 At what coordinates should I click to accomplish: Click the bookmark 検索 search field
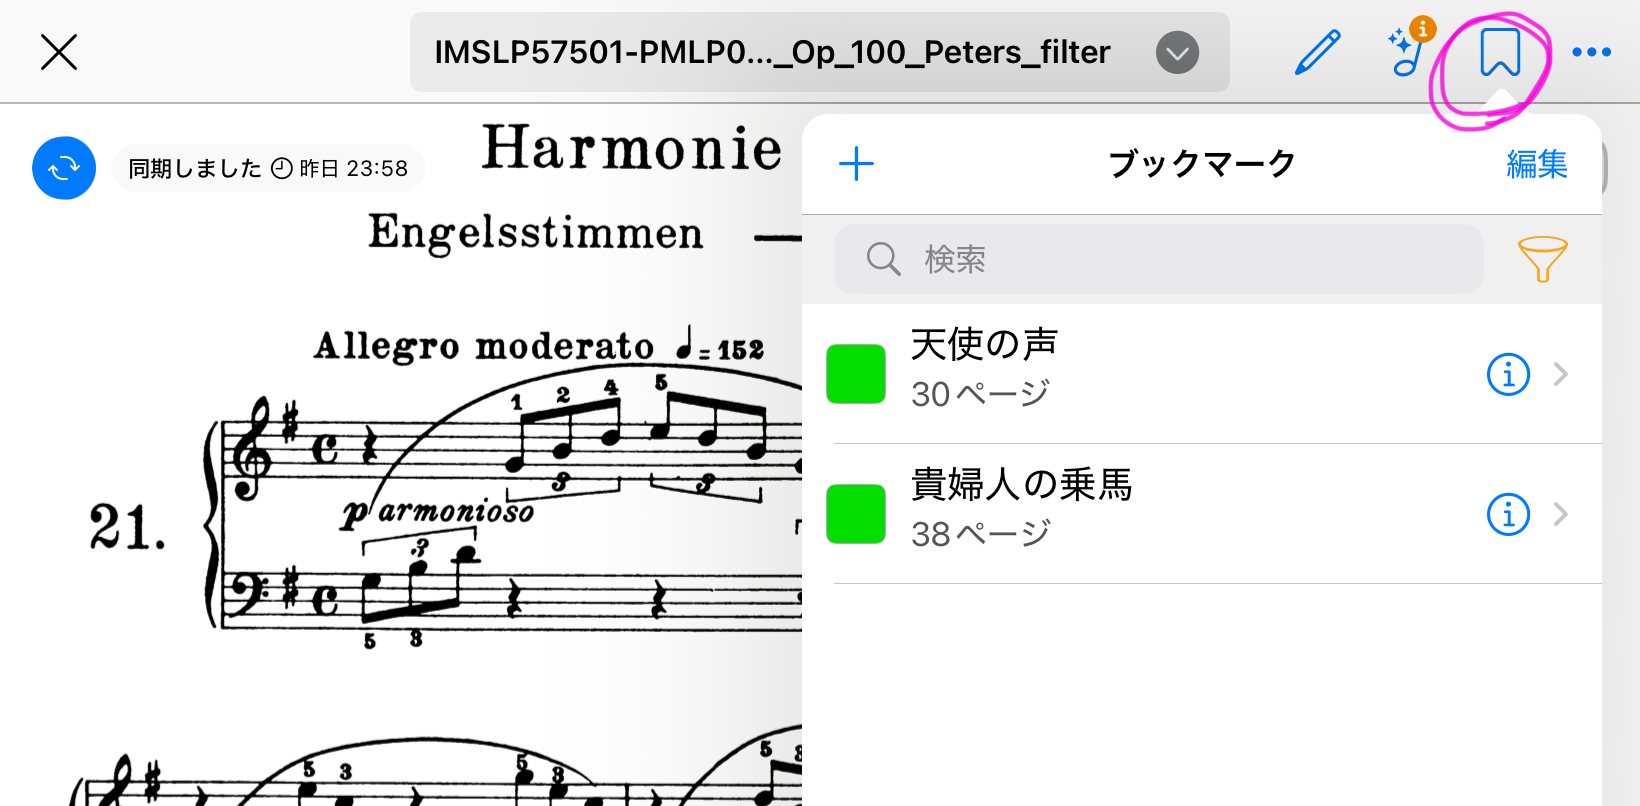tap(1158, 259)
